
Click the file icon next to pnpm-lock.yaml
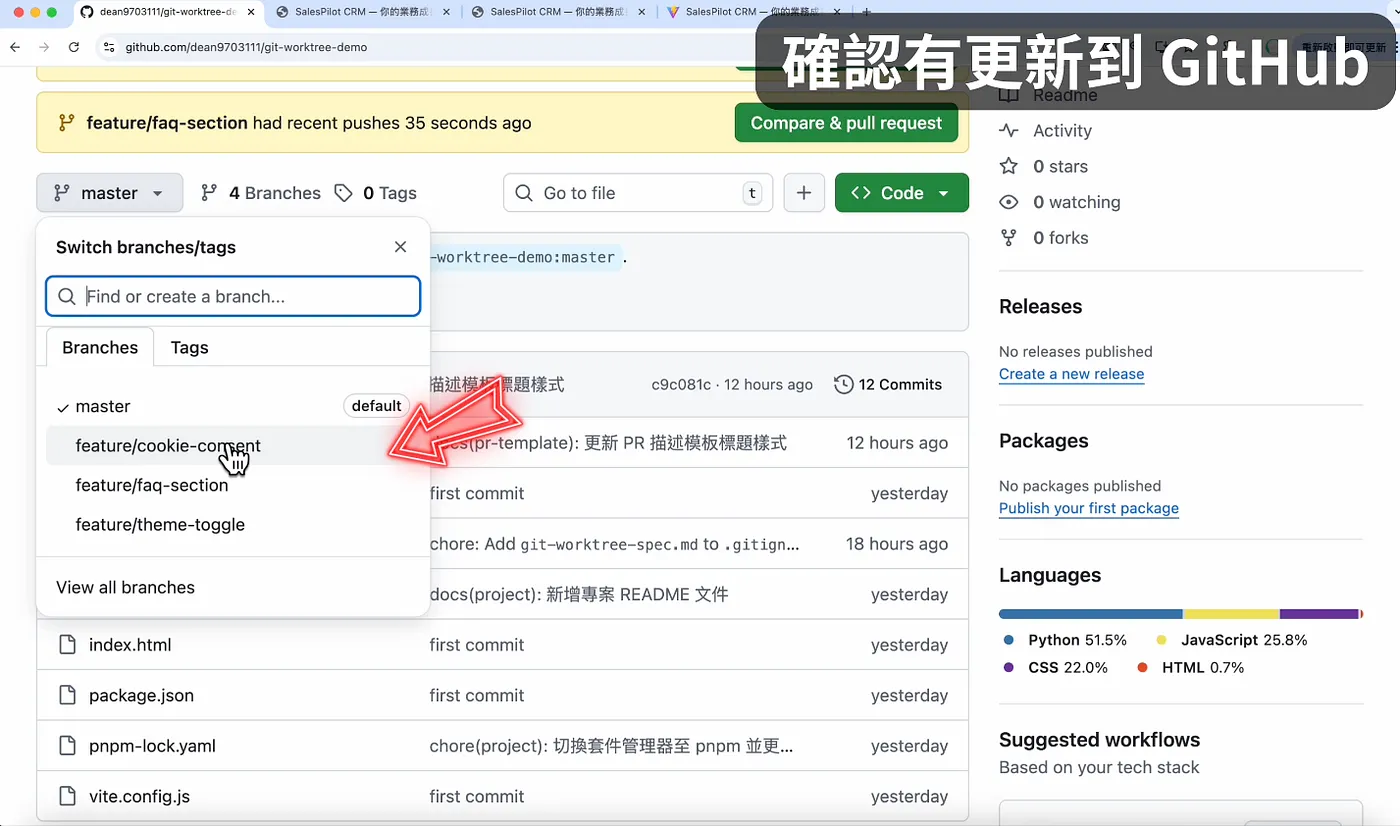pyautogui.click(x=67, y=746)
